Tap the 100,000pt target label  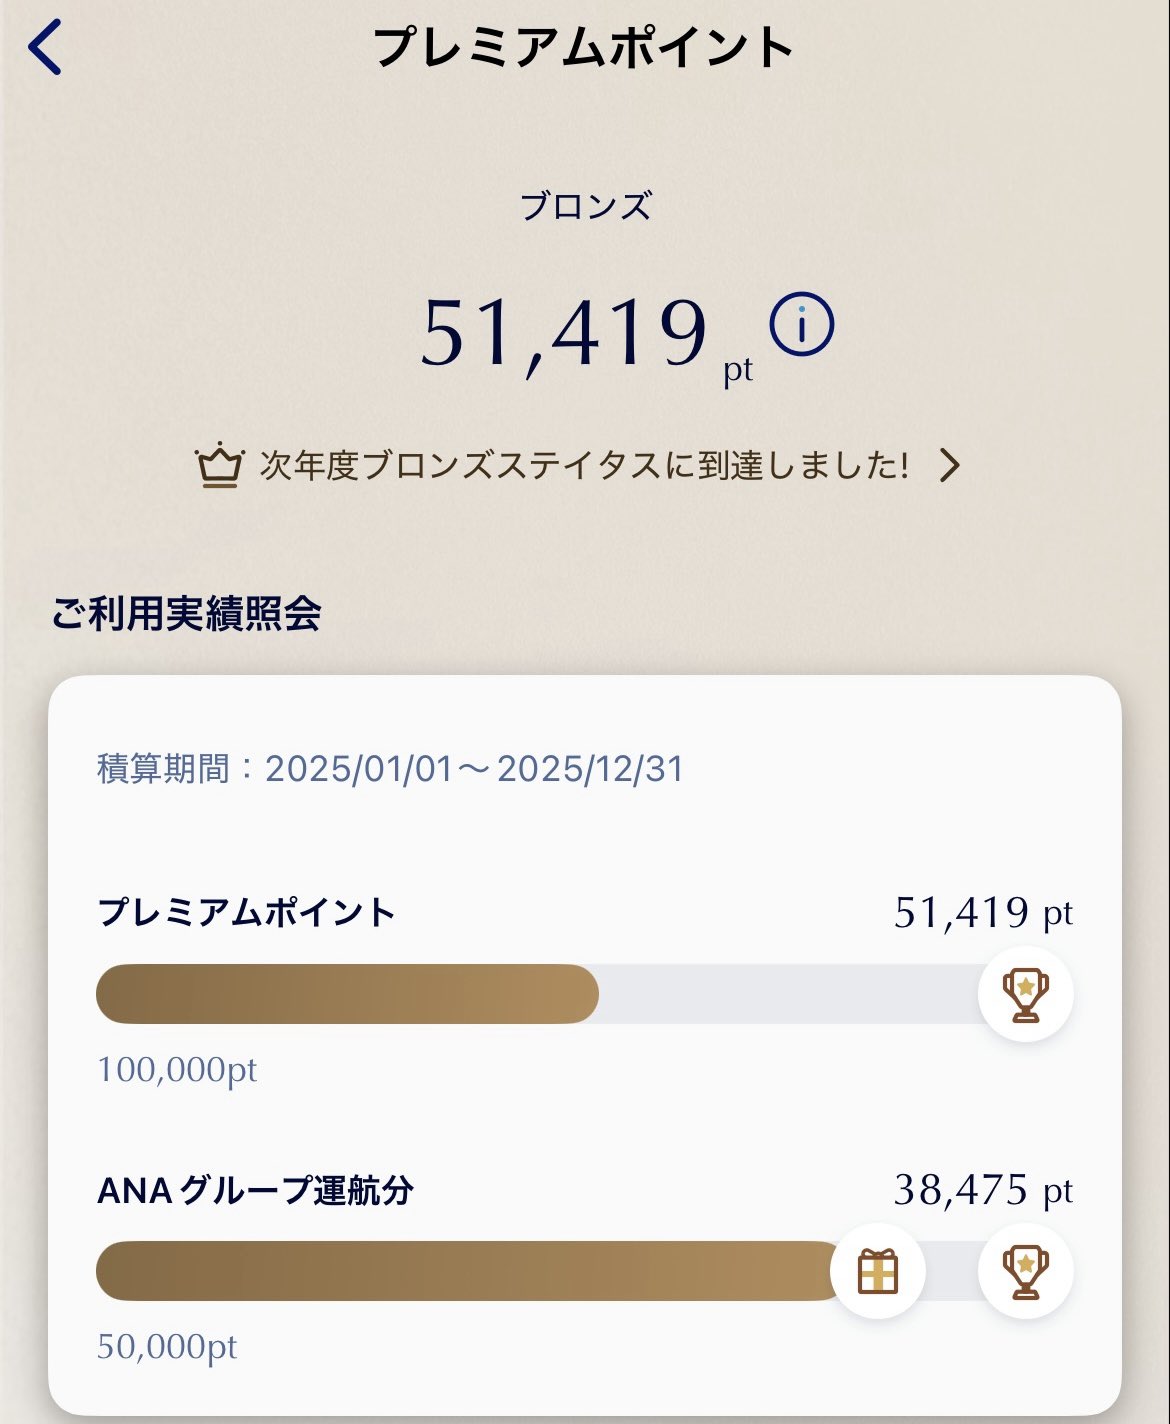(177, 1070)
